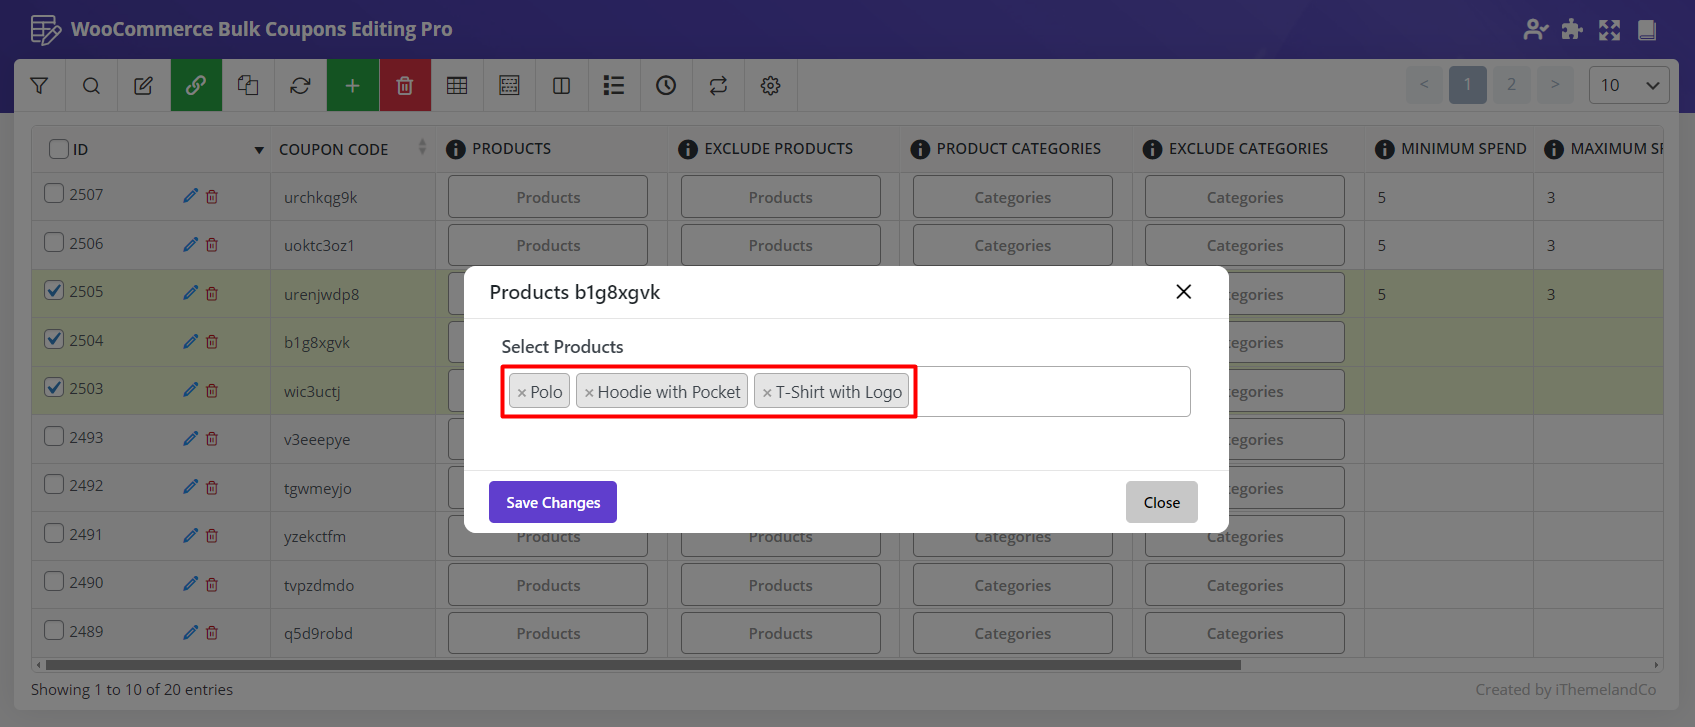This screenshot has width=1695, height=727.
Task: Open the rows-per-page dropdown showing 10
Action: point(1628,85)
